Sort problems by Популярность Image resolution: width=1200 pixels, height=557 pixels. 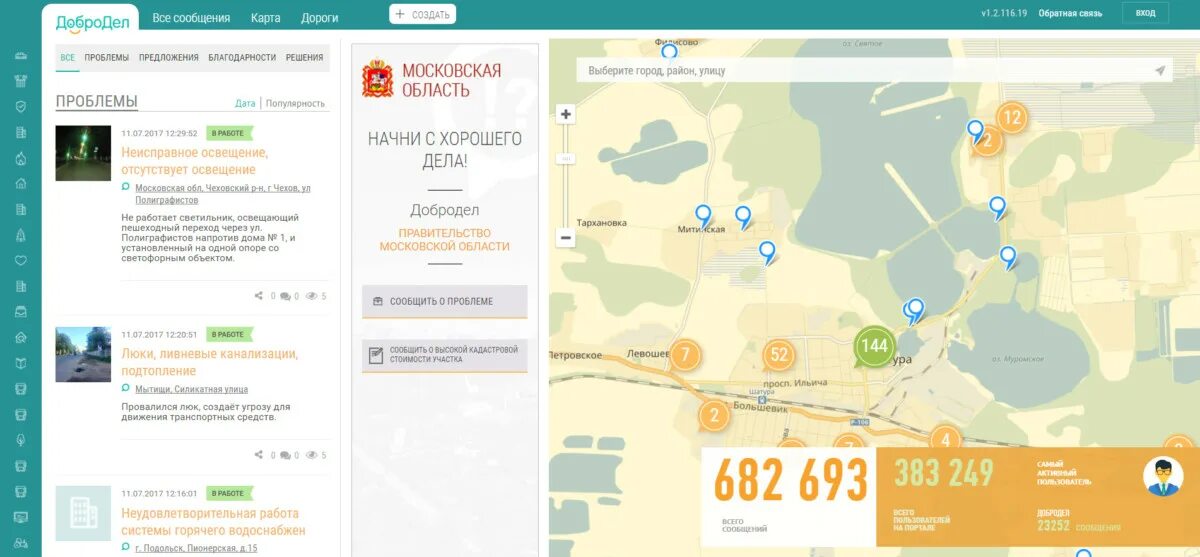pyautogui.click(x=295, y=103)
